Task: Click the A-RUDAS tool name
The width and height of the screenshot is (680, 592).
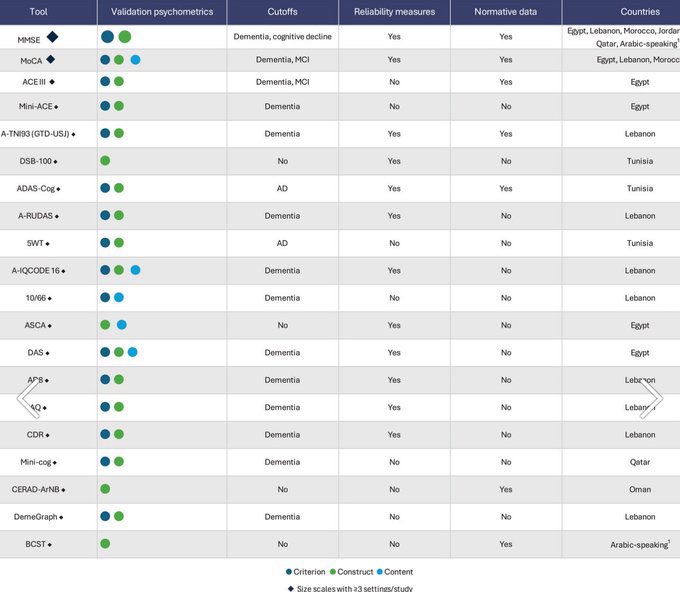Action: (x=35, y=216)
